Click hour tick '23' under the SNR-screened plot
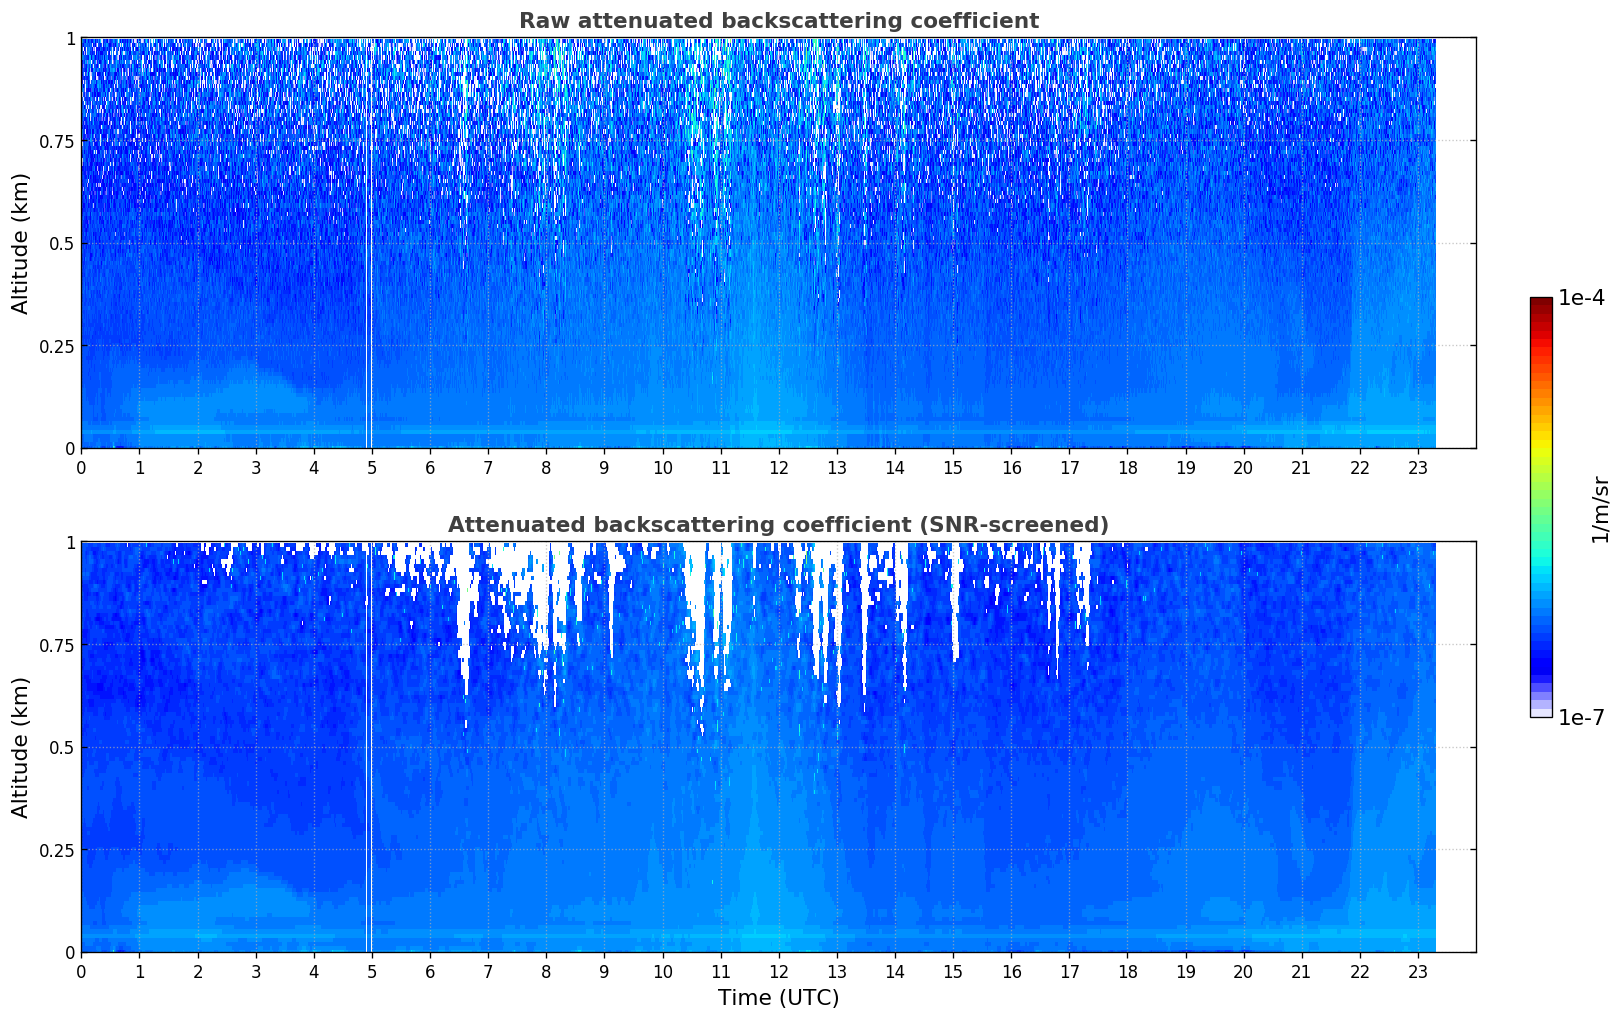Screen dimensions: 1621x1020 pyautogui.click(x=1418, y=971)
